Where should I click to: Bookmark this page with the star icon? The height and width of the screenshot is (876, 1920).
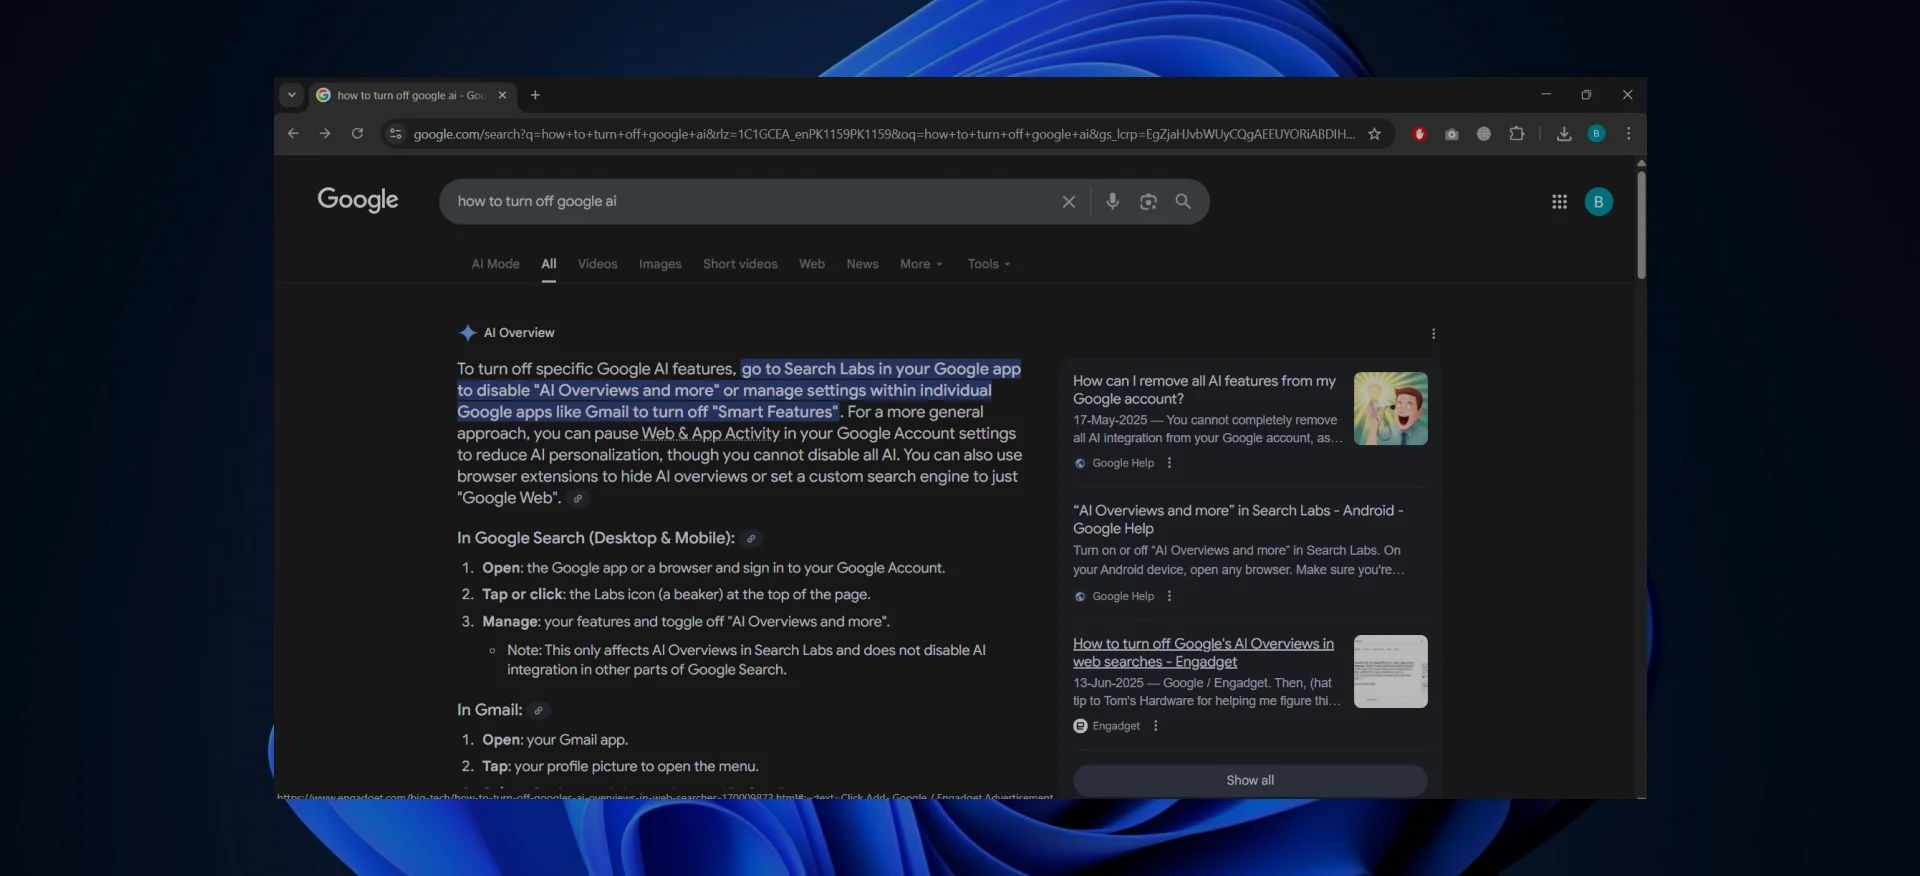click(x=1374, y=134)
